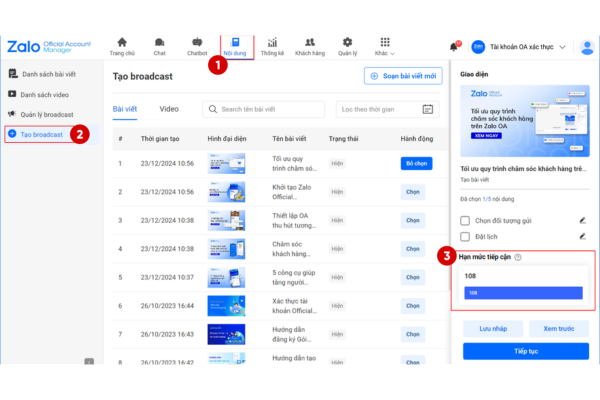Click the Xem trước button
The width and height of the screenshot is (600, 400).
559,328
